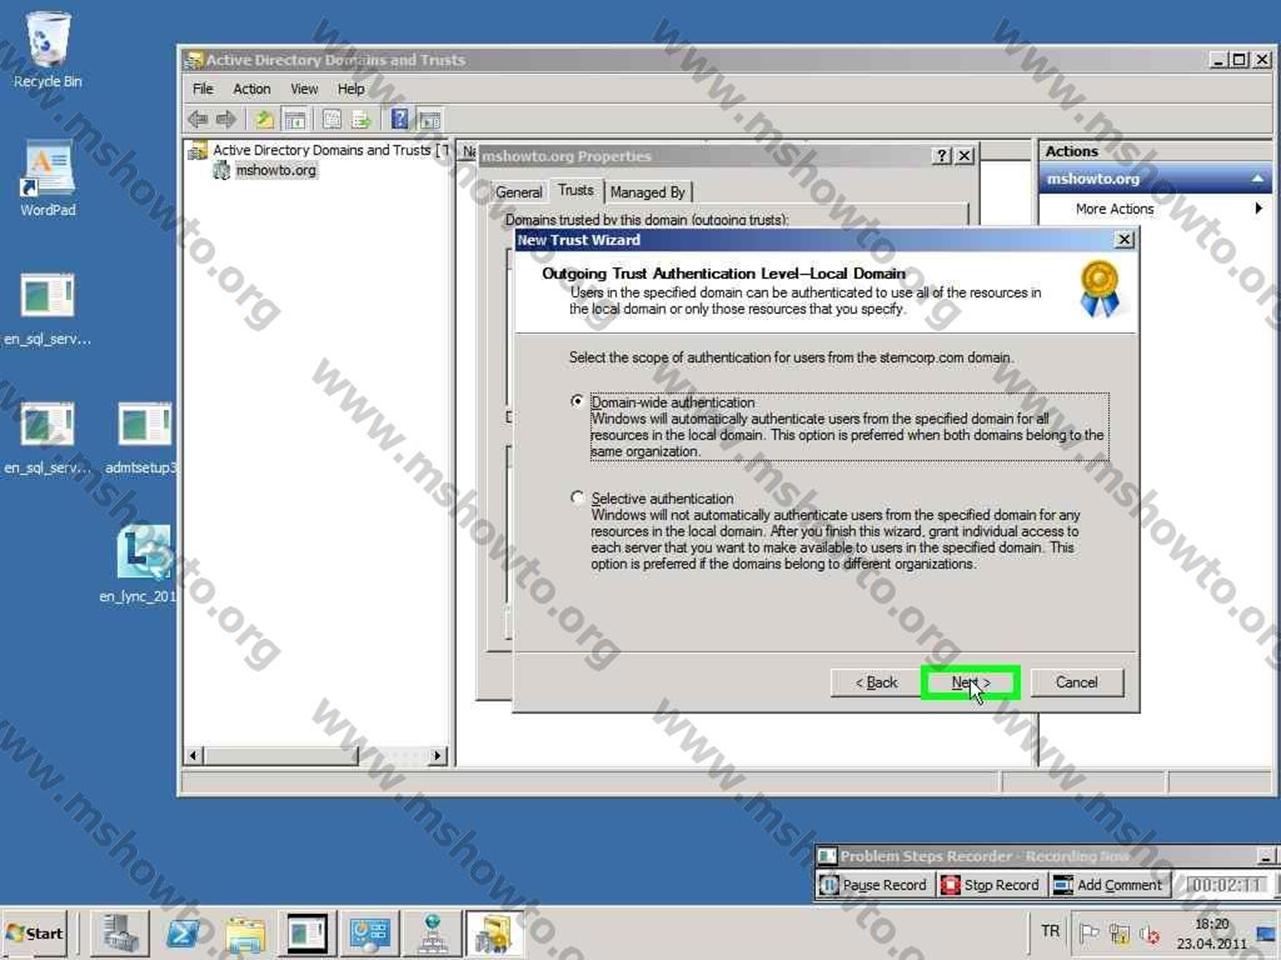Open the View menu
1281x960 pixels.
tap(304, 89)
